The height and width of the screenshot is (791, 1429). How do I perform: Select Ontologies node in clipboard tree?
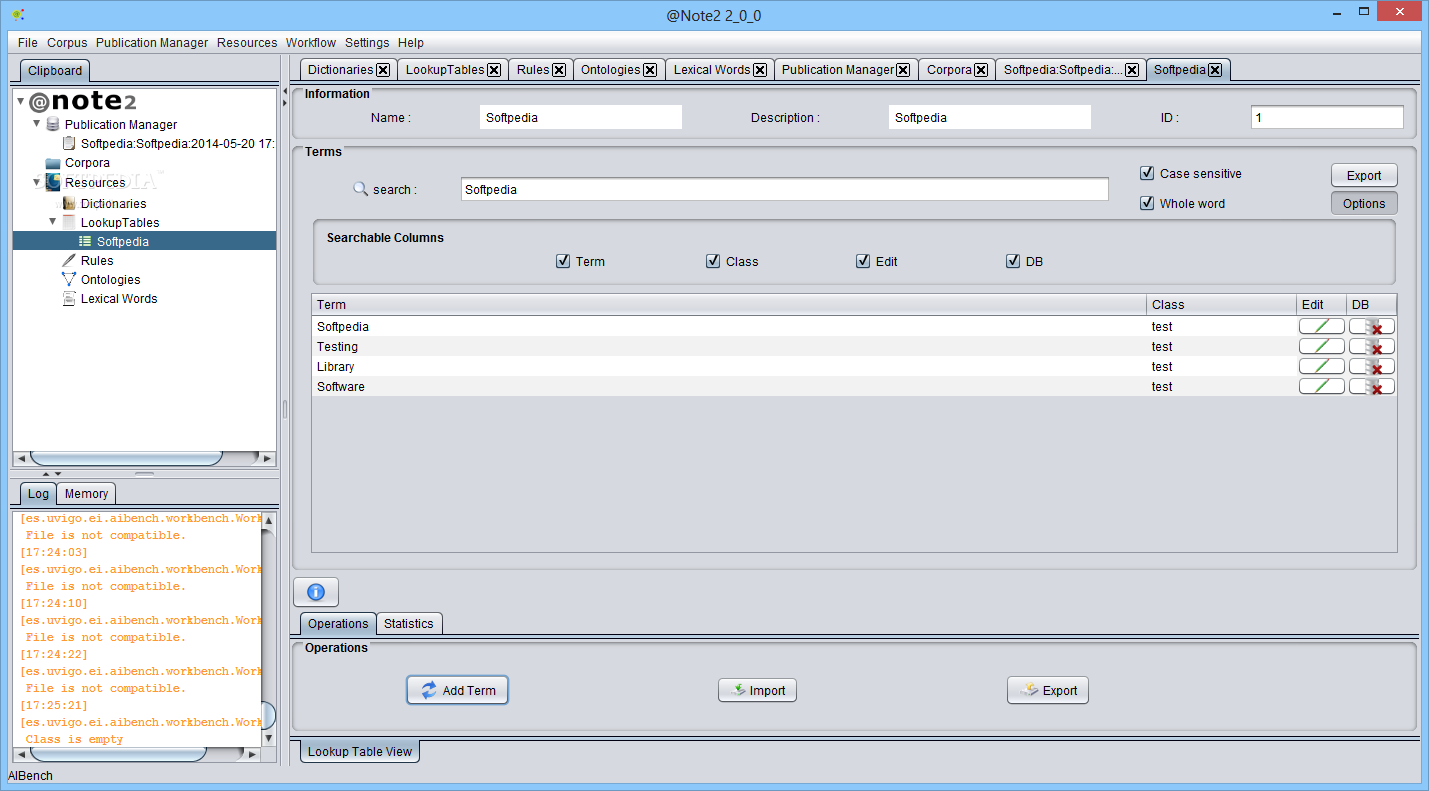tap(110, 280)
